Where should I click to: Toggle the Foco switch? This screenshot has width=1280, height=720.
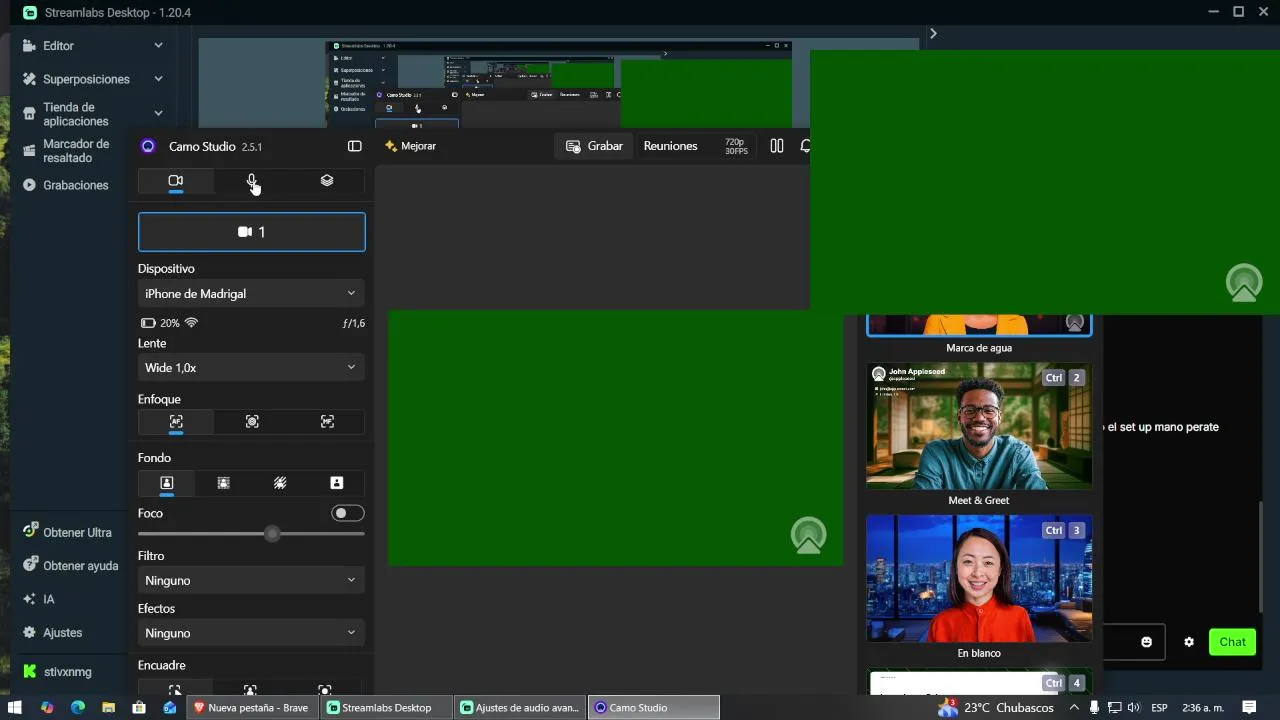click(348, 513)
